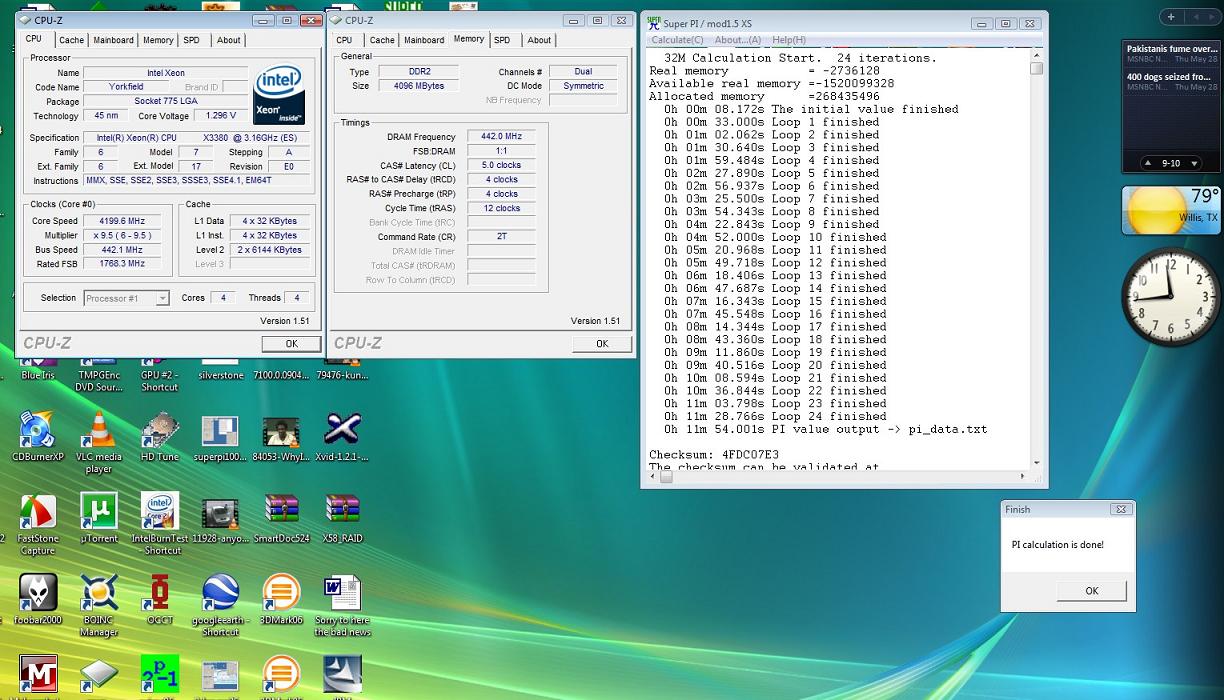The width and height of the screenshot is (1224, 700).
Task: Show next headlines with the news gadget down arrow
Action: 1194,163
